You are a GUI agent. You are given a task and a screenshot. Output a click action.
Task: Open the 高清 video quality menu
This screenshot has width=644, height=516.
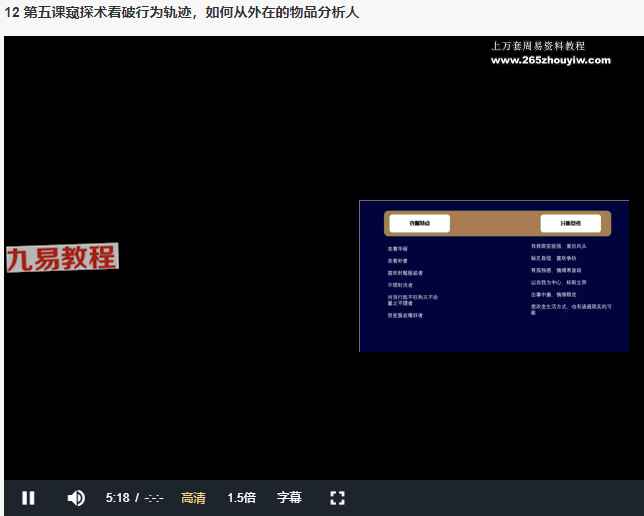click(193, 497)
